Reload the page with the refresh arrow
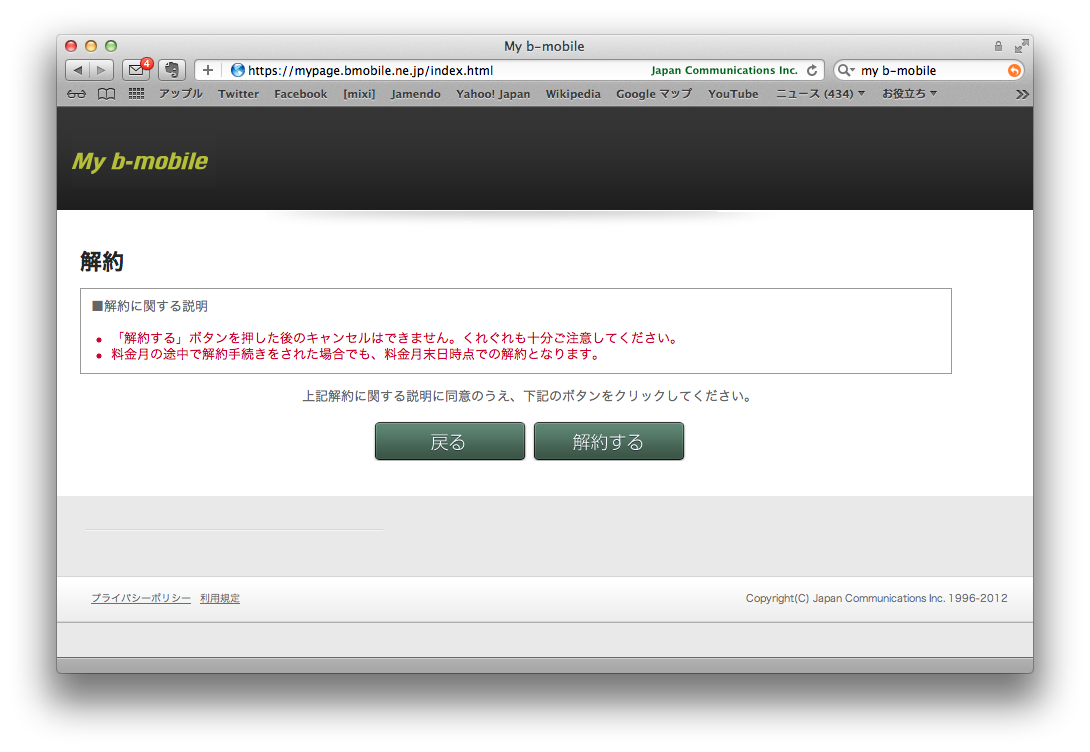Image resolution: width=1090 pixels, height=752 pixels. [x=812, y=70]
